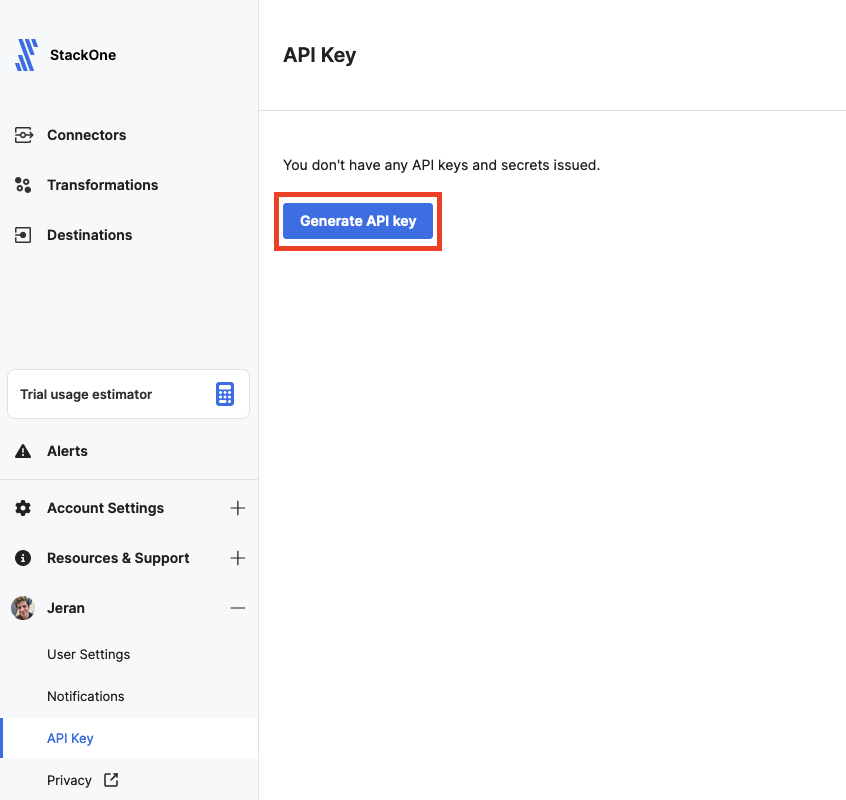
Task: Click the Trial usage estimator bar
Action: pyautogui.click(x=128, y=394)
